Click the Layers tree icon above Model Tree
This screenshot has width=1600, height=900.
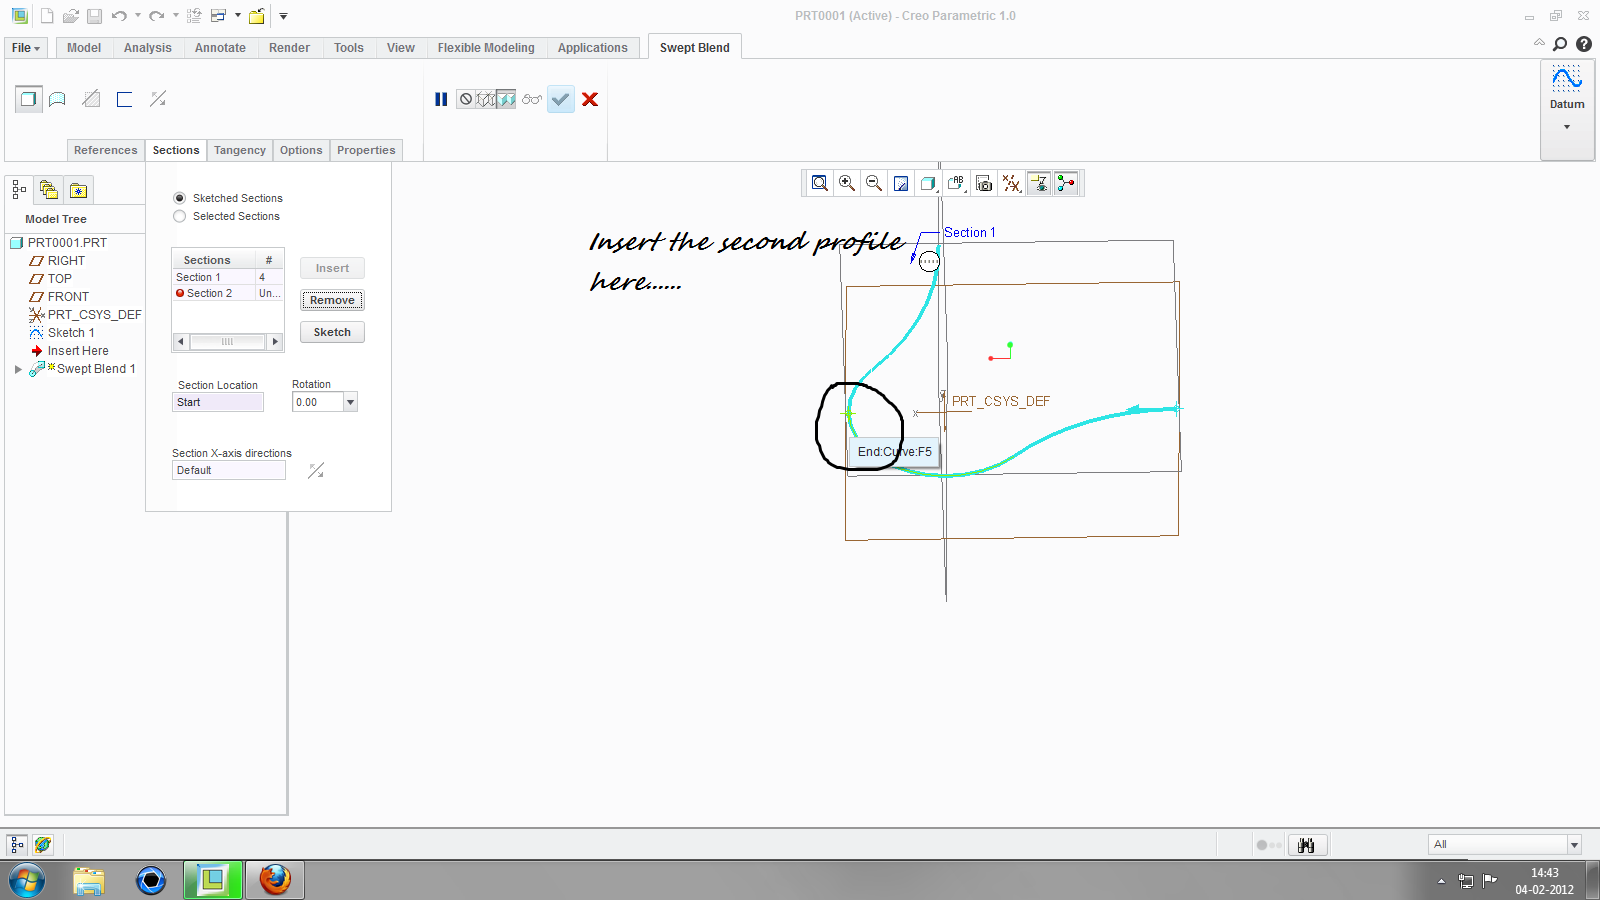(x=48, y=189)
